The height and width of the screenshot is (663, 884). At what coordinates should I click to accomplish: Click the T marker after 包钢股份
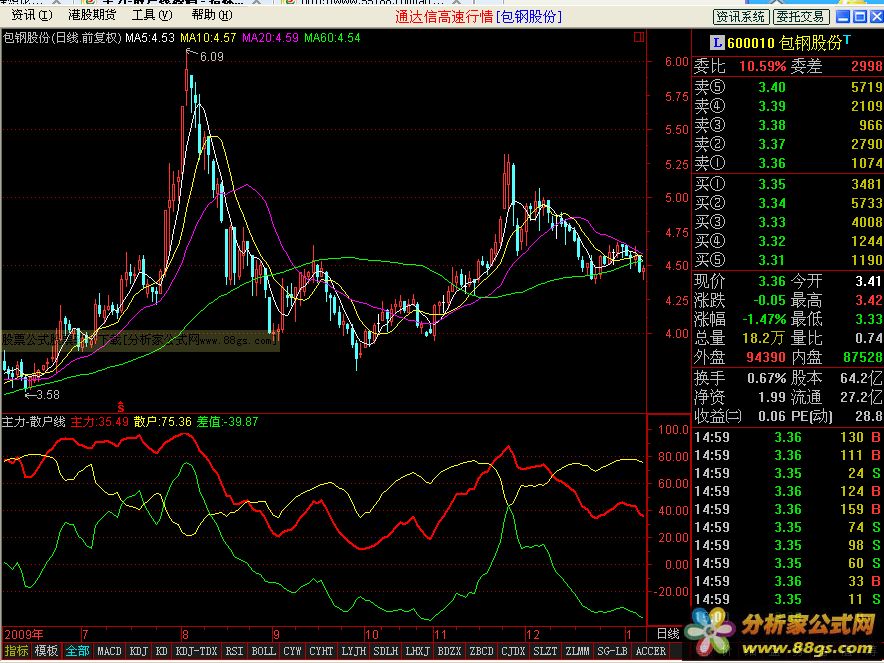(x=847, y=39)
